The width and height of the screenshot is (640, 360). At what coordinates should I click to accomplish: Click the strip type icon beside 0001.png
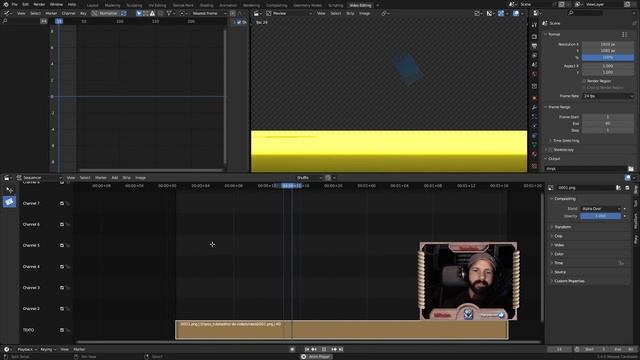(x=551, y=188)
